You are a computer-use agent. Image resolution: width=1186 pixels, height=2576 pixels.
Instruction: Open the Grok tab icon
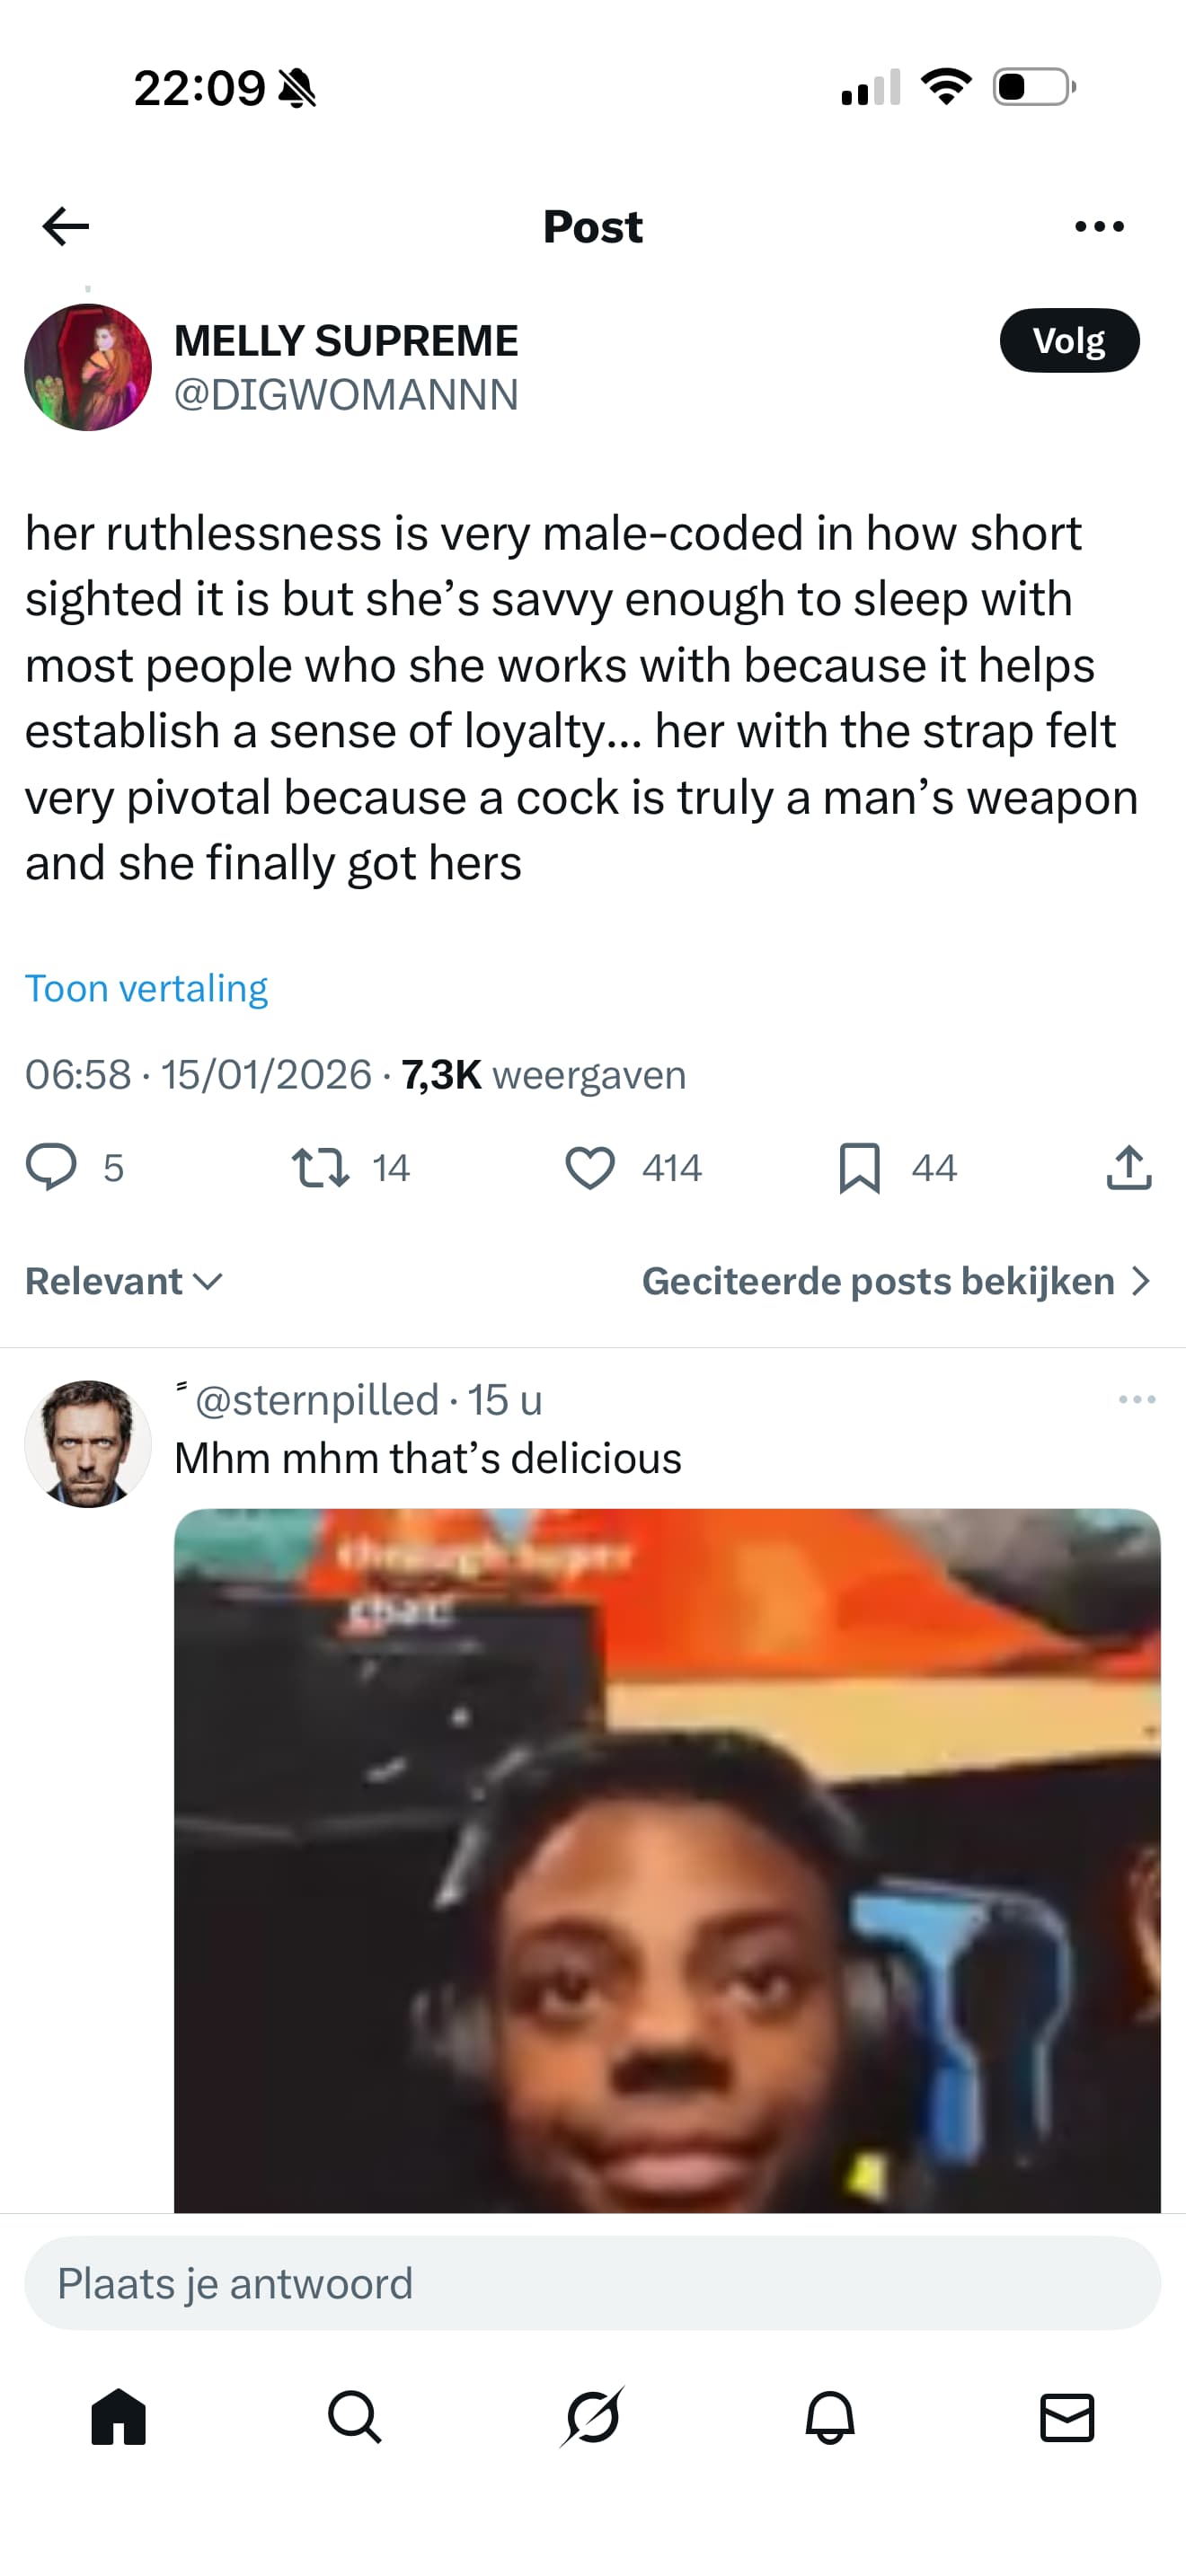tap(592, 2418)
